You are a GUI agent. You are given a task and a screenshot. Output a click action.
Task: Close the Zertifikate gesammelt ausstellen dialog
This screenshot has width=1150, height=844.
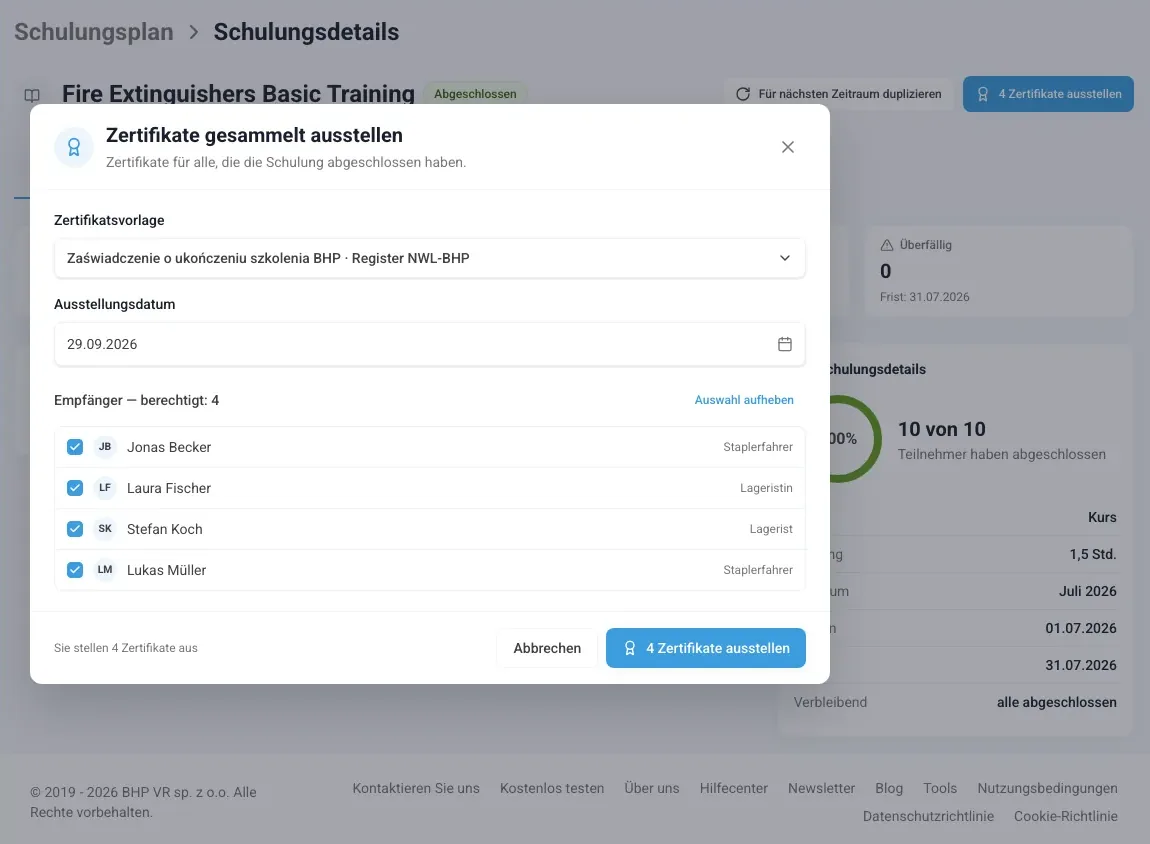(x=788, y=147)
